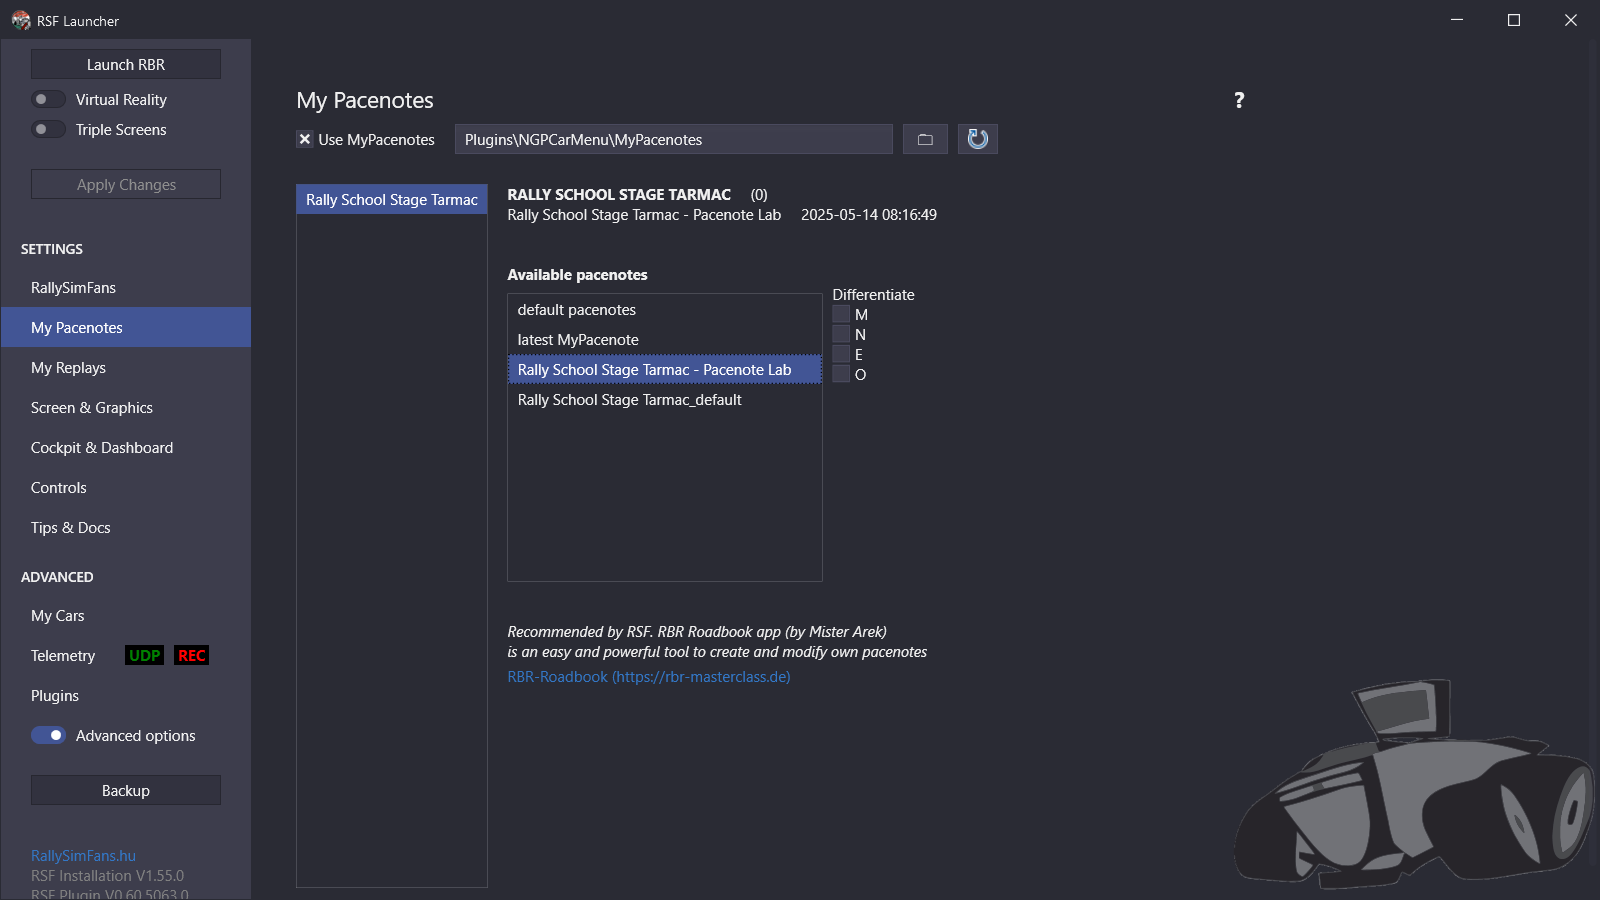Disable the Advanced options toggle
The width and height of the screenshot is (1600, 900).
coord(48,735)
